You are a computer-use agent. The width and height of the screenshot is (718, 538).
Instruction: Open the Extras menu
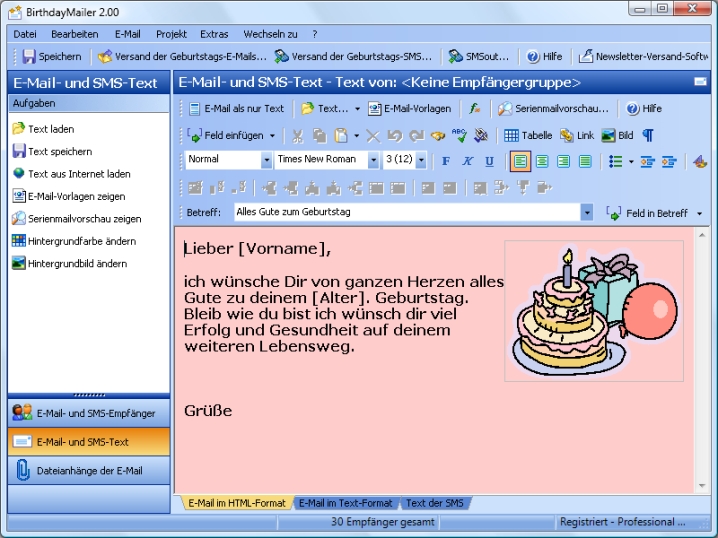(213, 33)
